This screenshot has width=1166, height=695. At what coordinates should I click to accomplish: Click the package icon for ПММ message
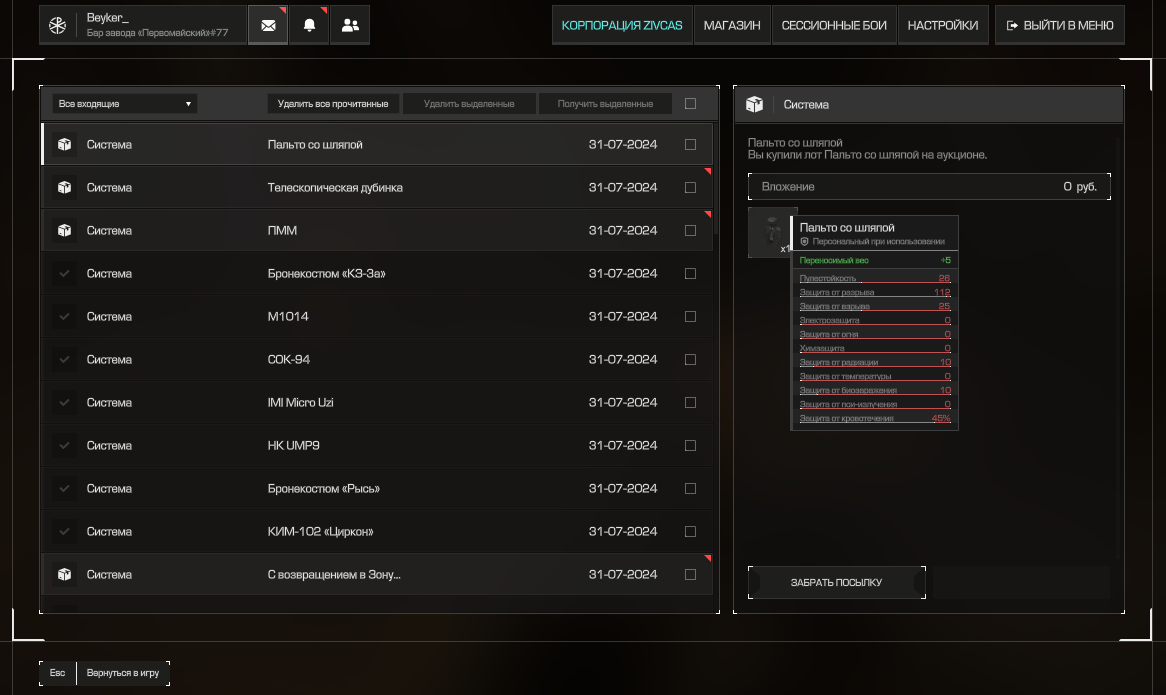coord(65,231)
